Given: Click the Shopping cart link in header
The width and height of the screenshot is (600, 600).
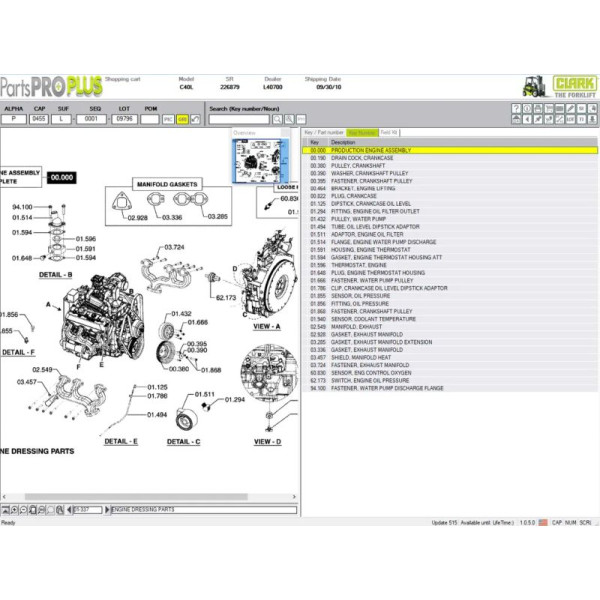Looking at the screenshot, I should click(123, 77).
